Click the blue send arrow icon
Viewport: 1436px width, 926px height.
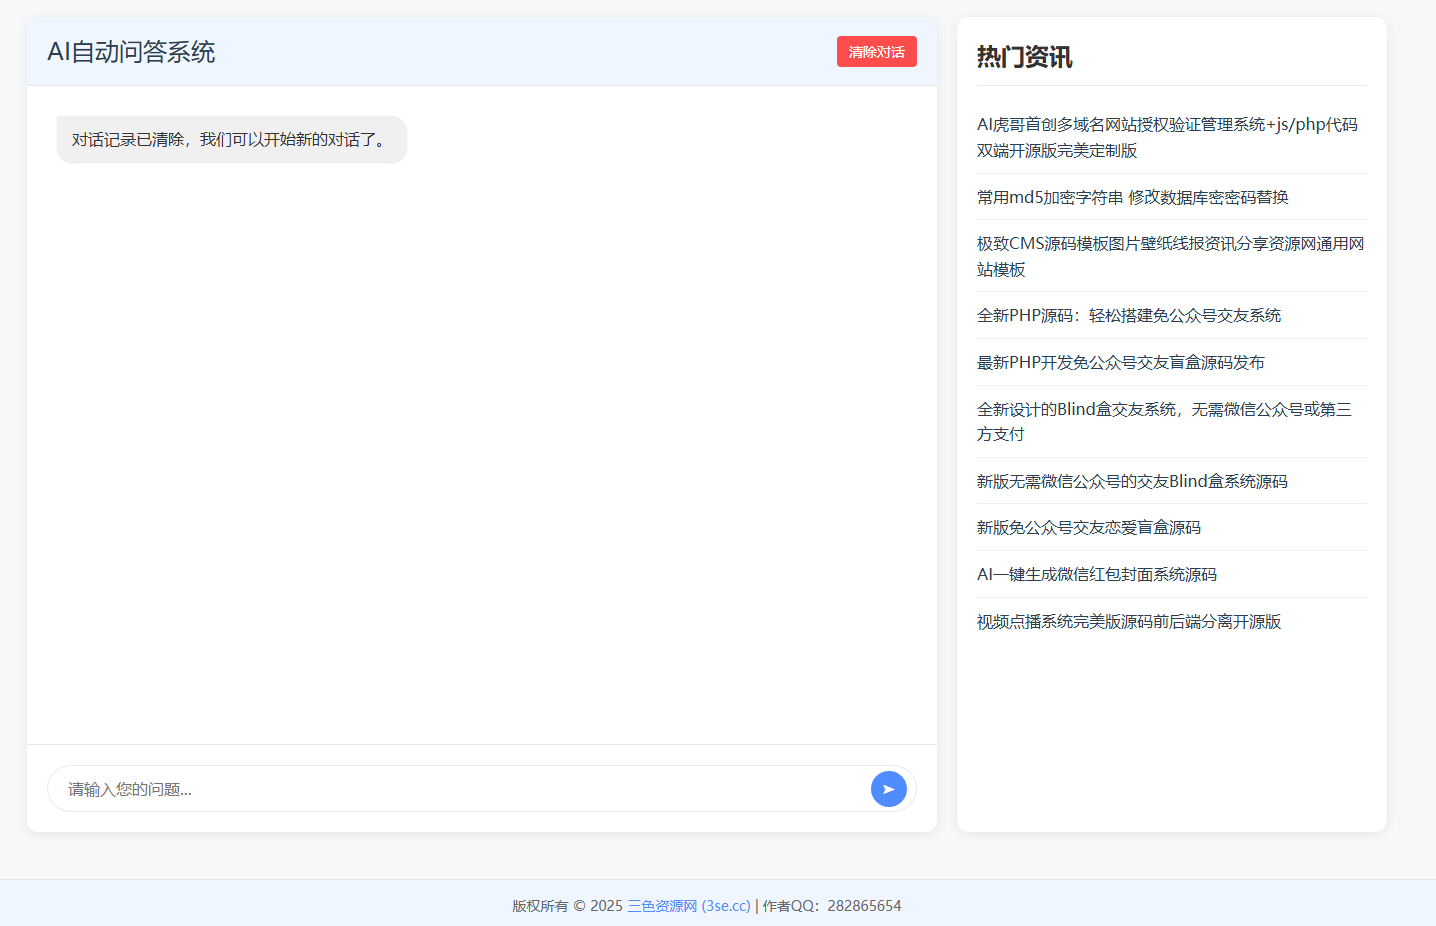(x=888, y=789)
